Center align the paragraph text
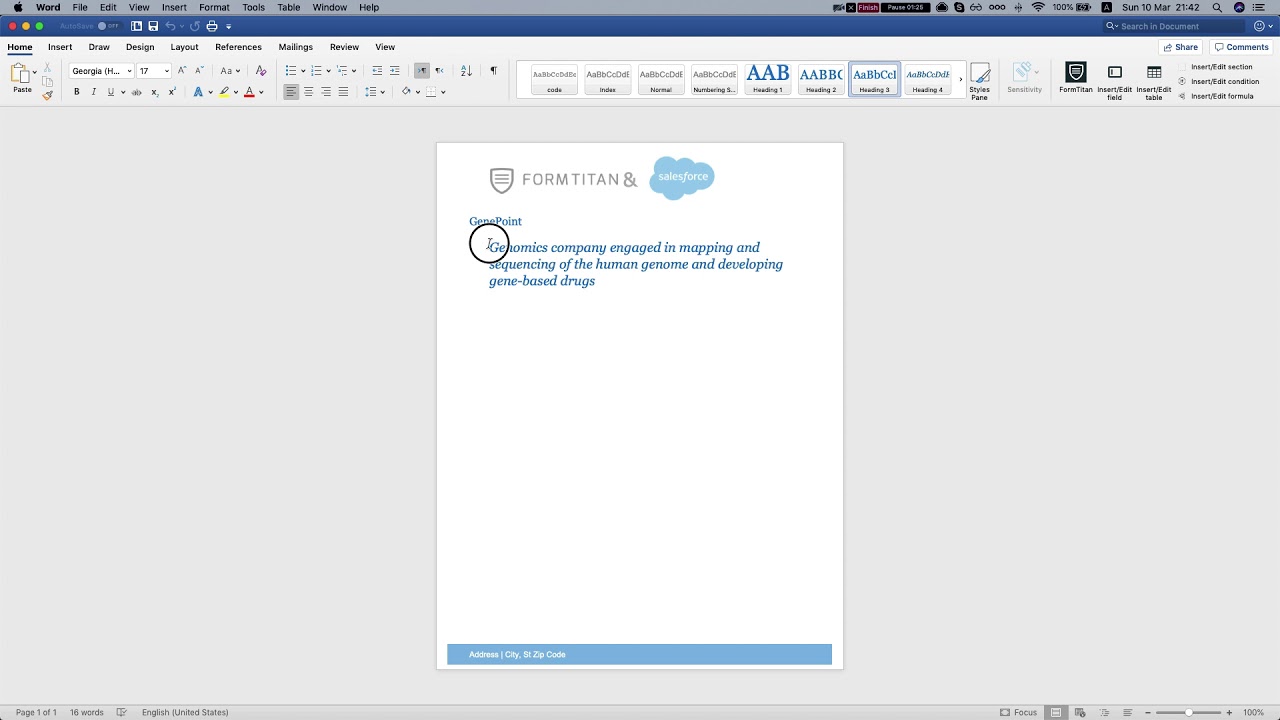 point(308,92)
